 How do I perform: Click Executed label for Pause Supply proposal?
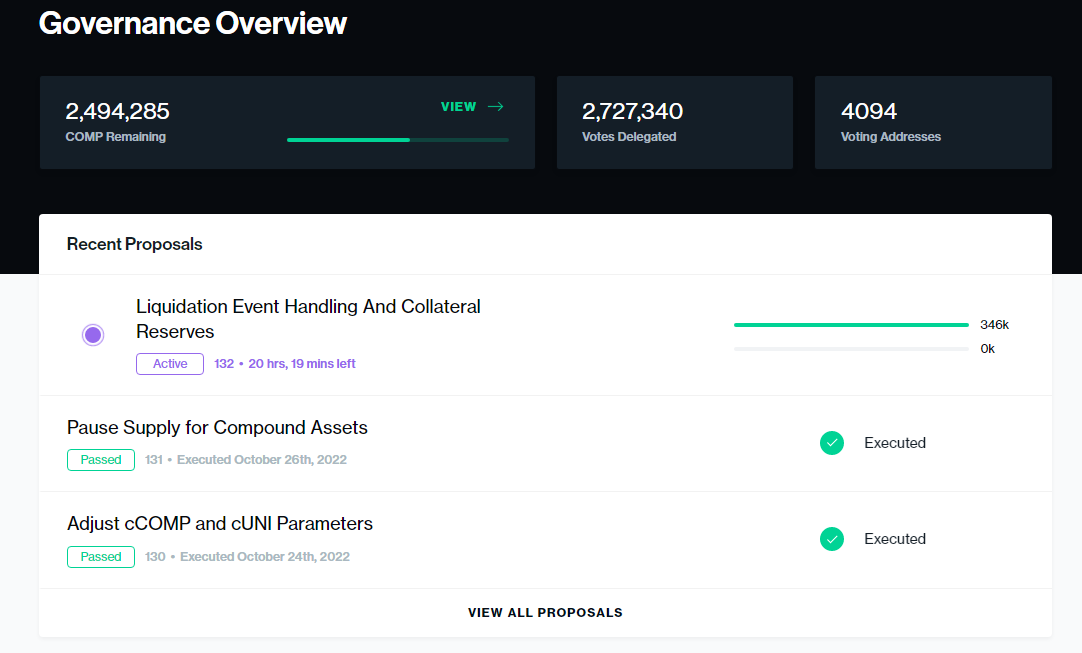click(895, 442)
